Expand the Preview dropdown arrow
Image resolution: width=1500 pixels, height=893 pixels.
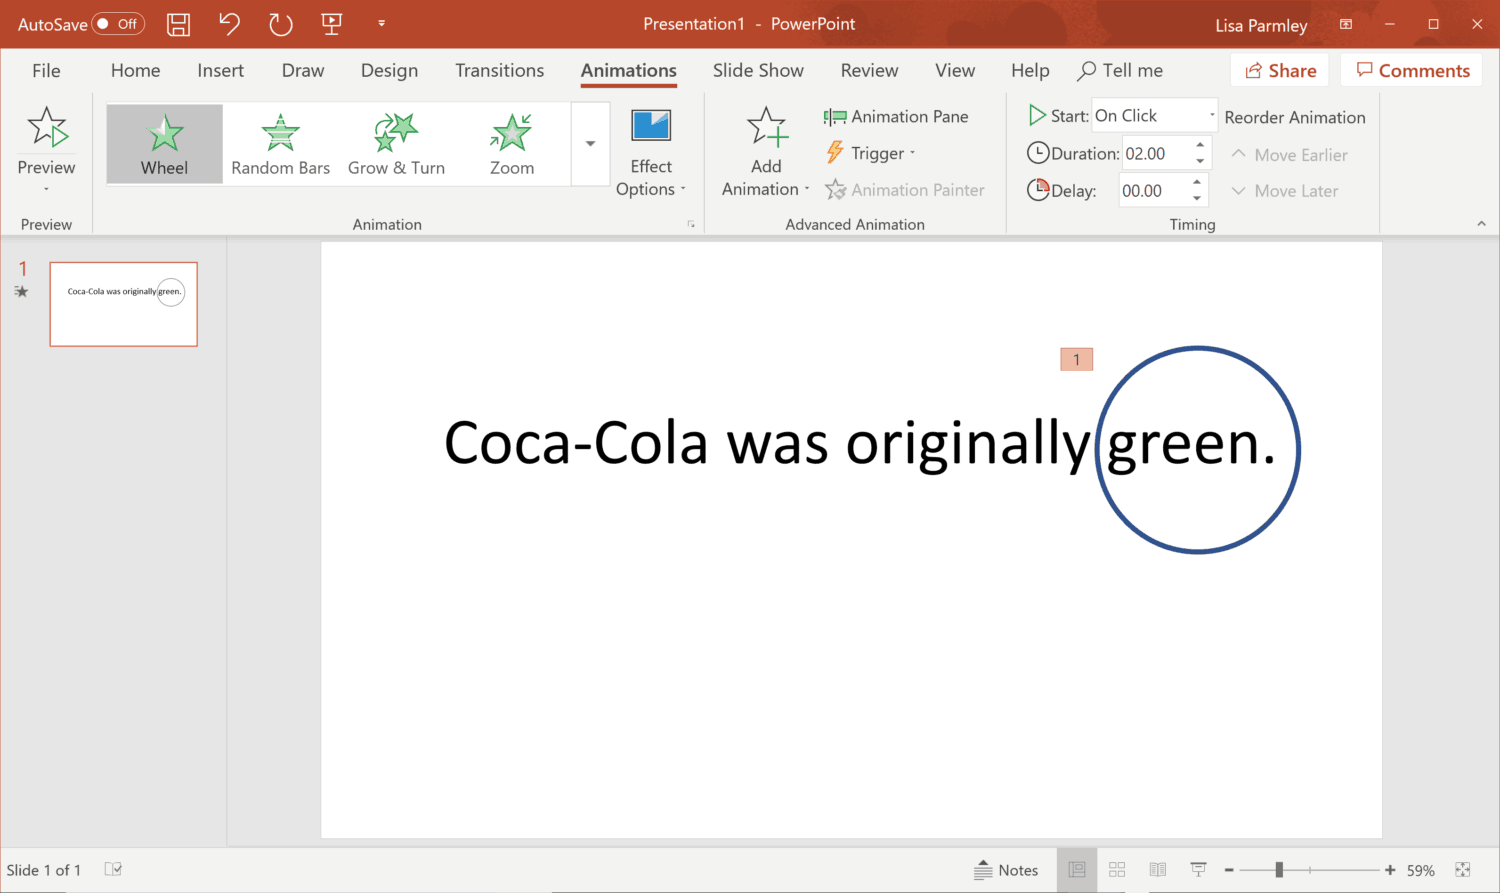point(46,189)
